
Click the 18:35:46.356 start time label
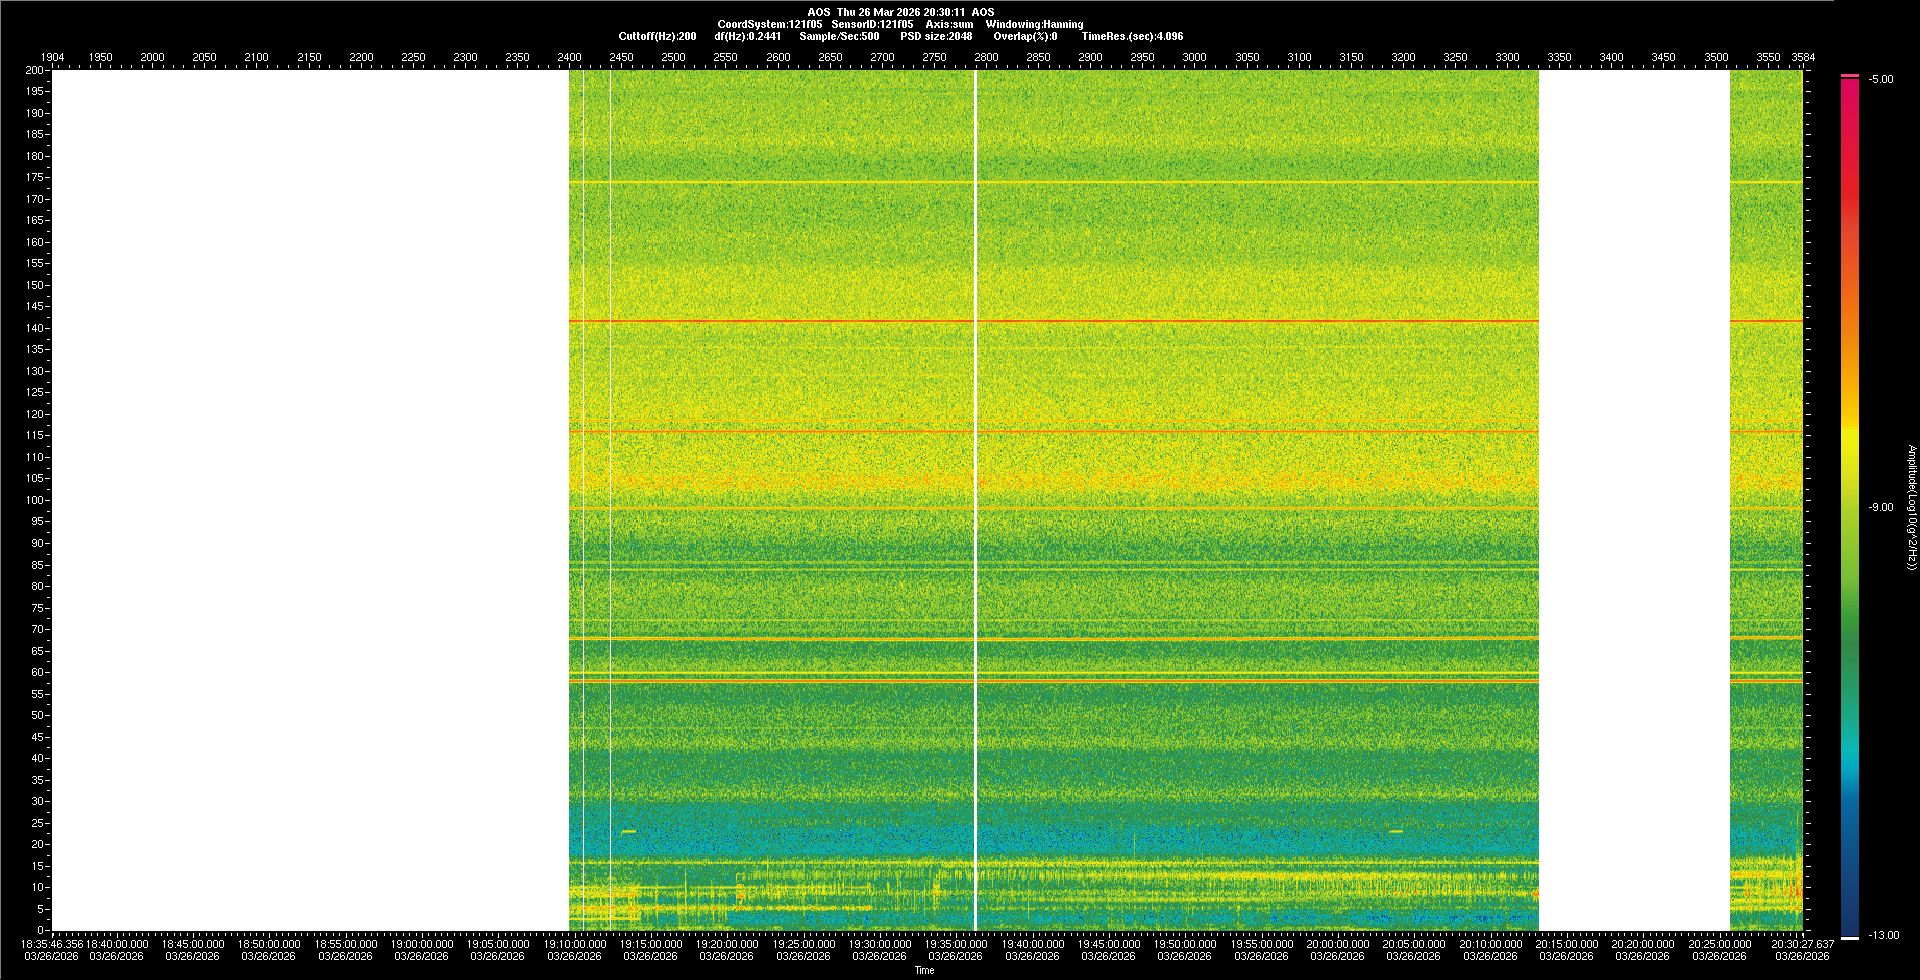tap(52, 943)
